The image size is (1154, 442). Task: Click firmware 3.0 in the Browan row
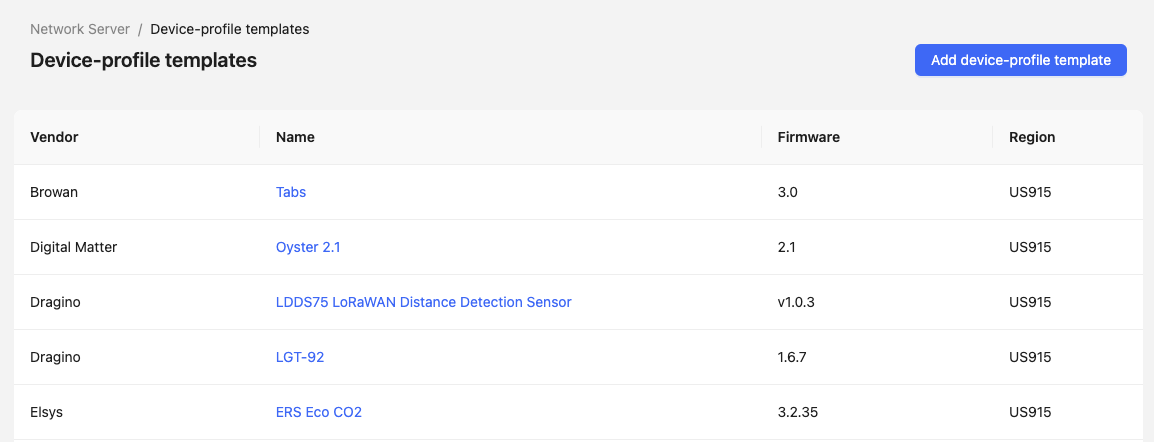coord(788,192)
